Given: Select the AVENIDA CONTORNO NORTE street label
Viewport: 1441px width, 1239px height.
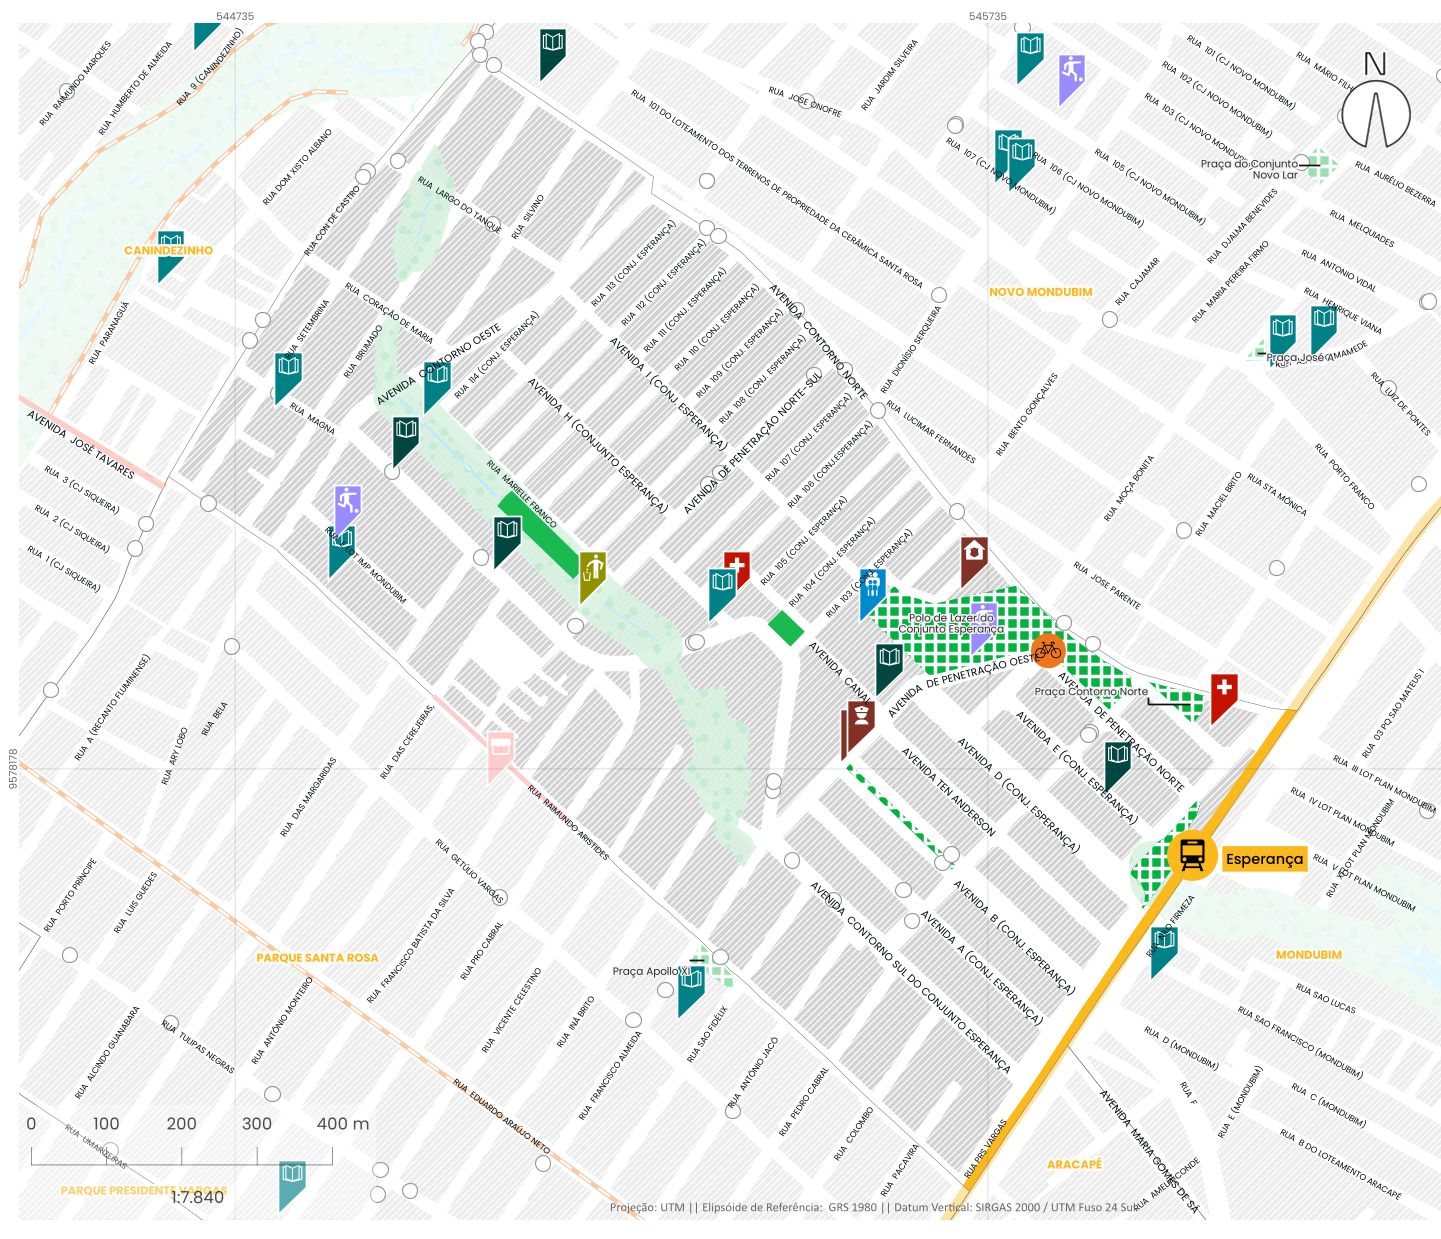Looking at the screenshot, I should [x=817, y=342].
